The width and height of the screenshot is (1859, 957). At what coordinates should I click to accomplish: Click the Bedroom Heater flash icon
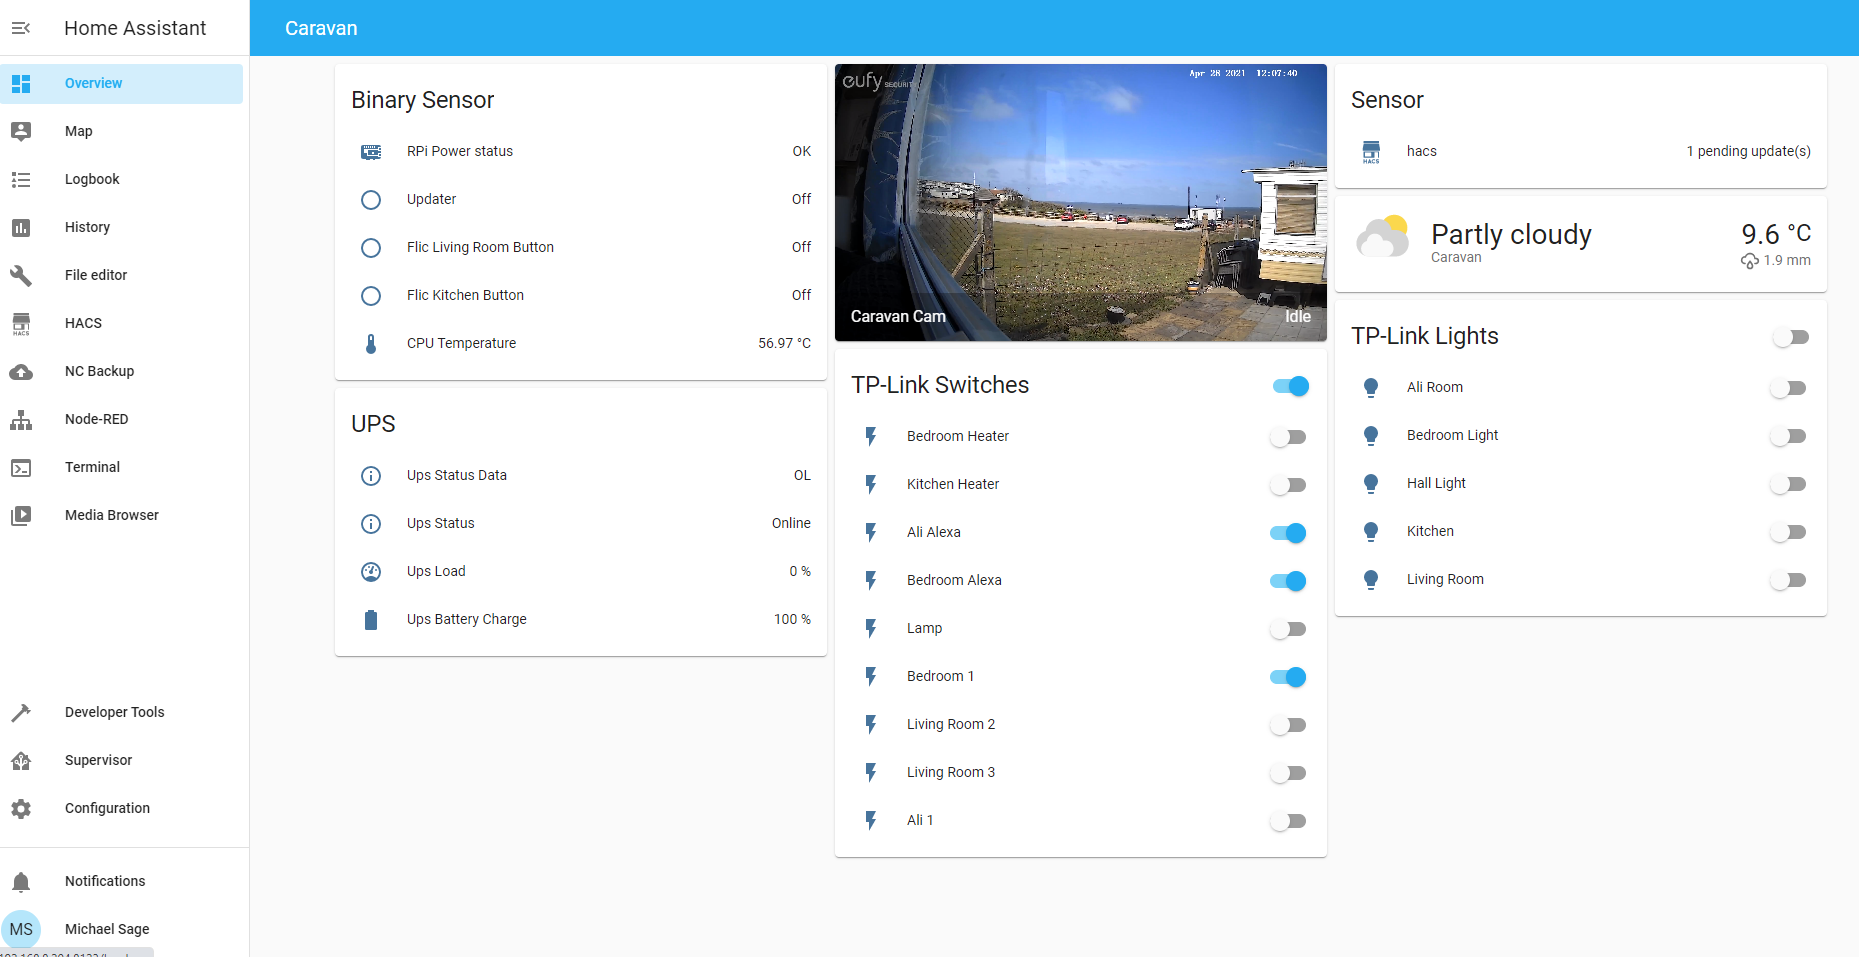[871, 436]
